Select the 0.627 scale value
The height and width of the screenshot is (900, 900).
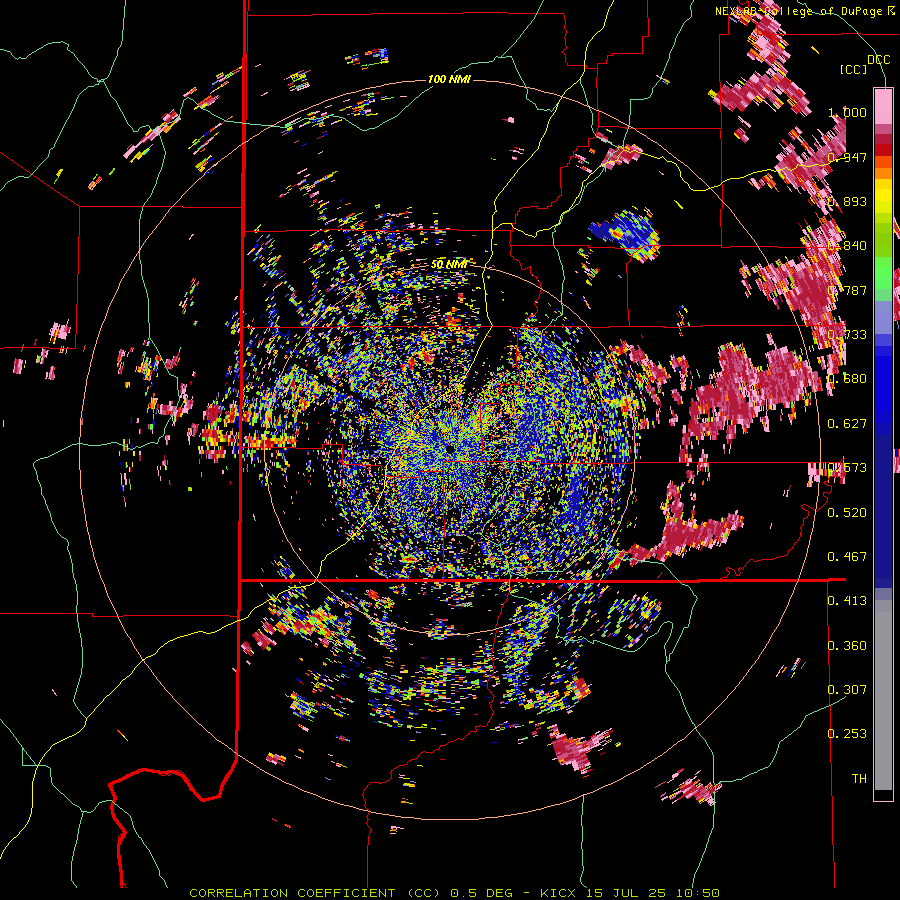tap(847, 424)
